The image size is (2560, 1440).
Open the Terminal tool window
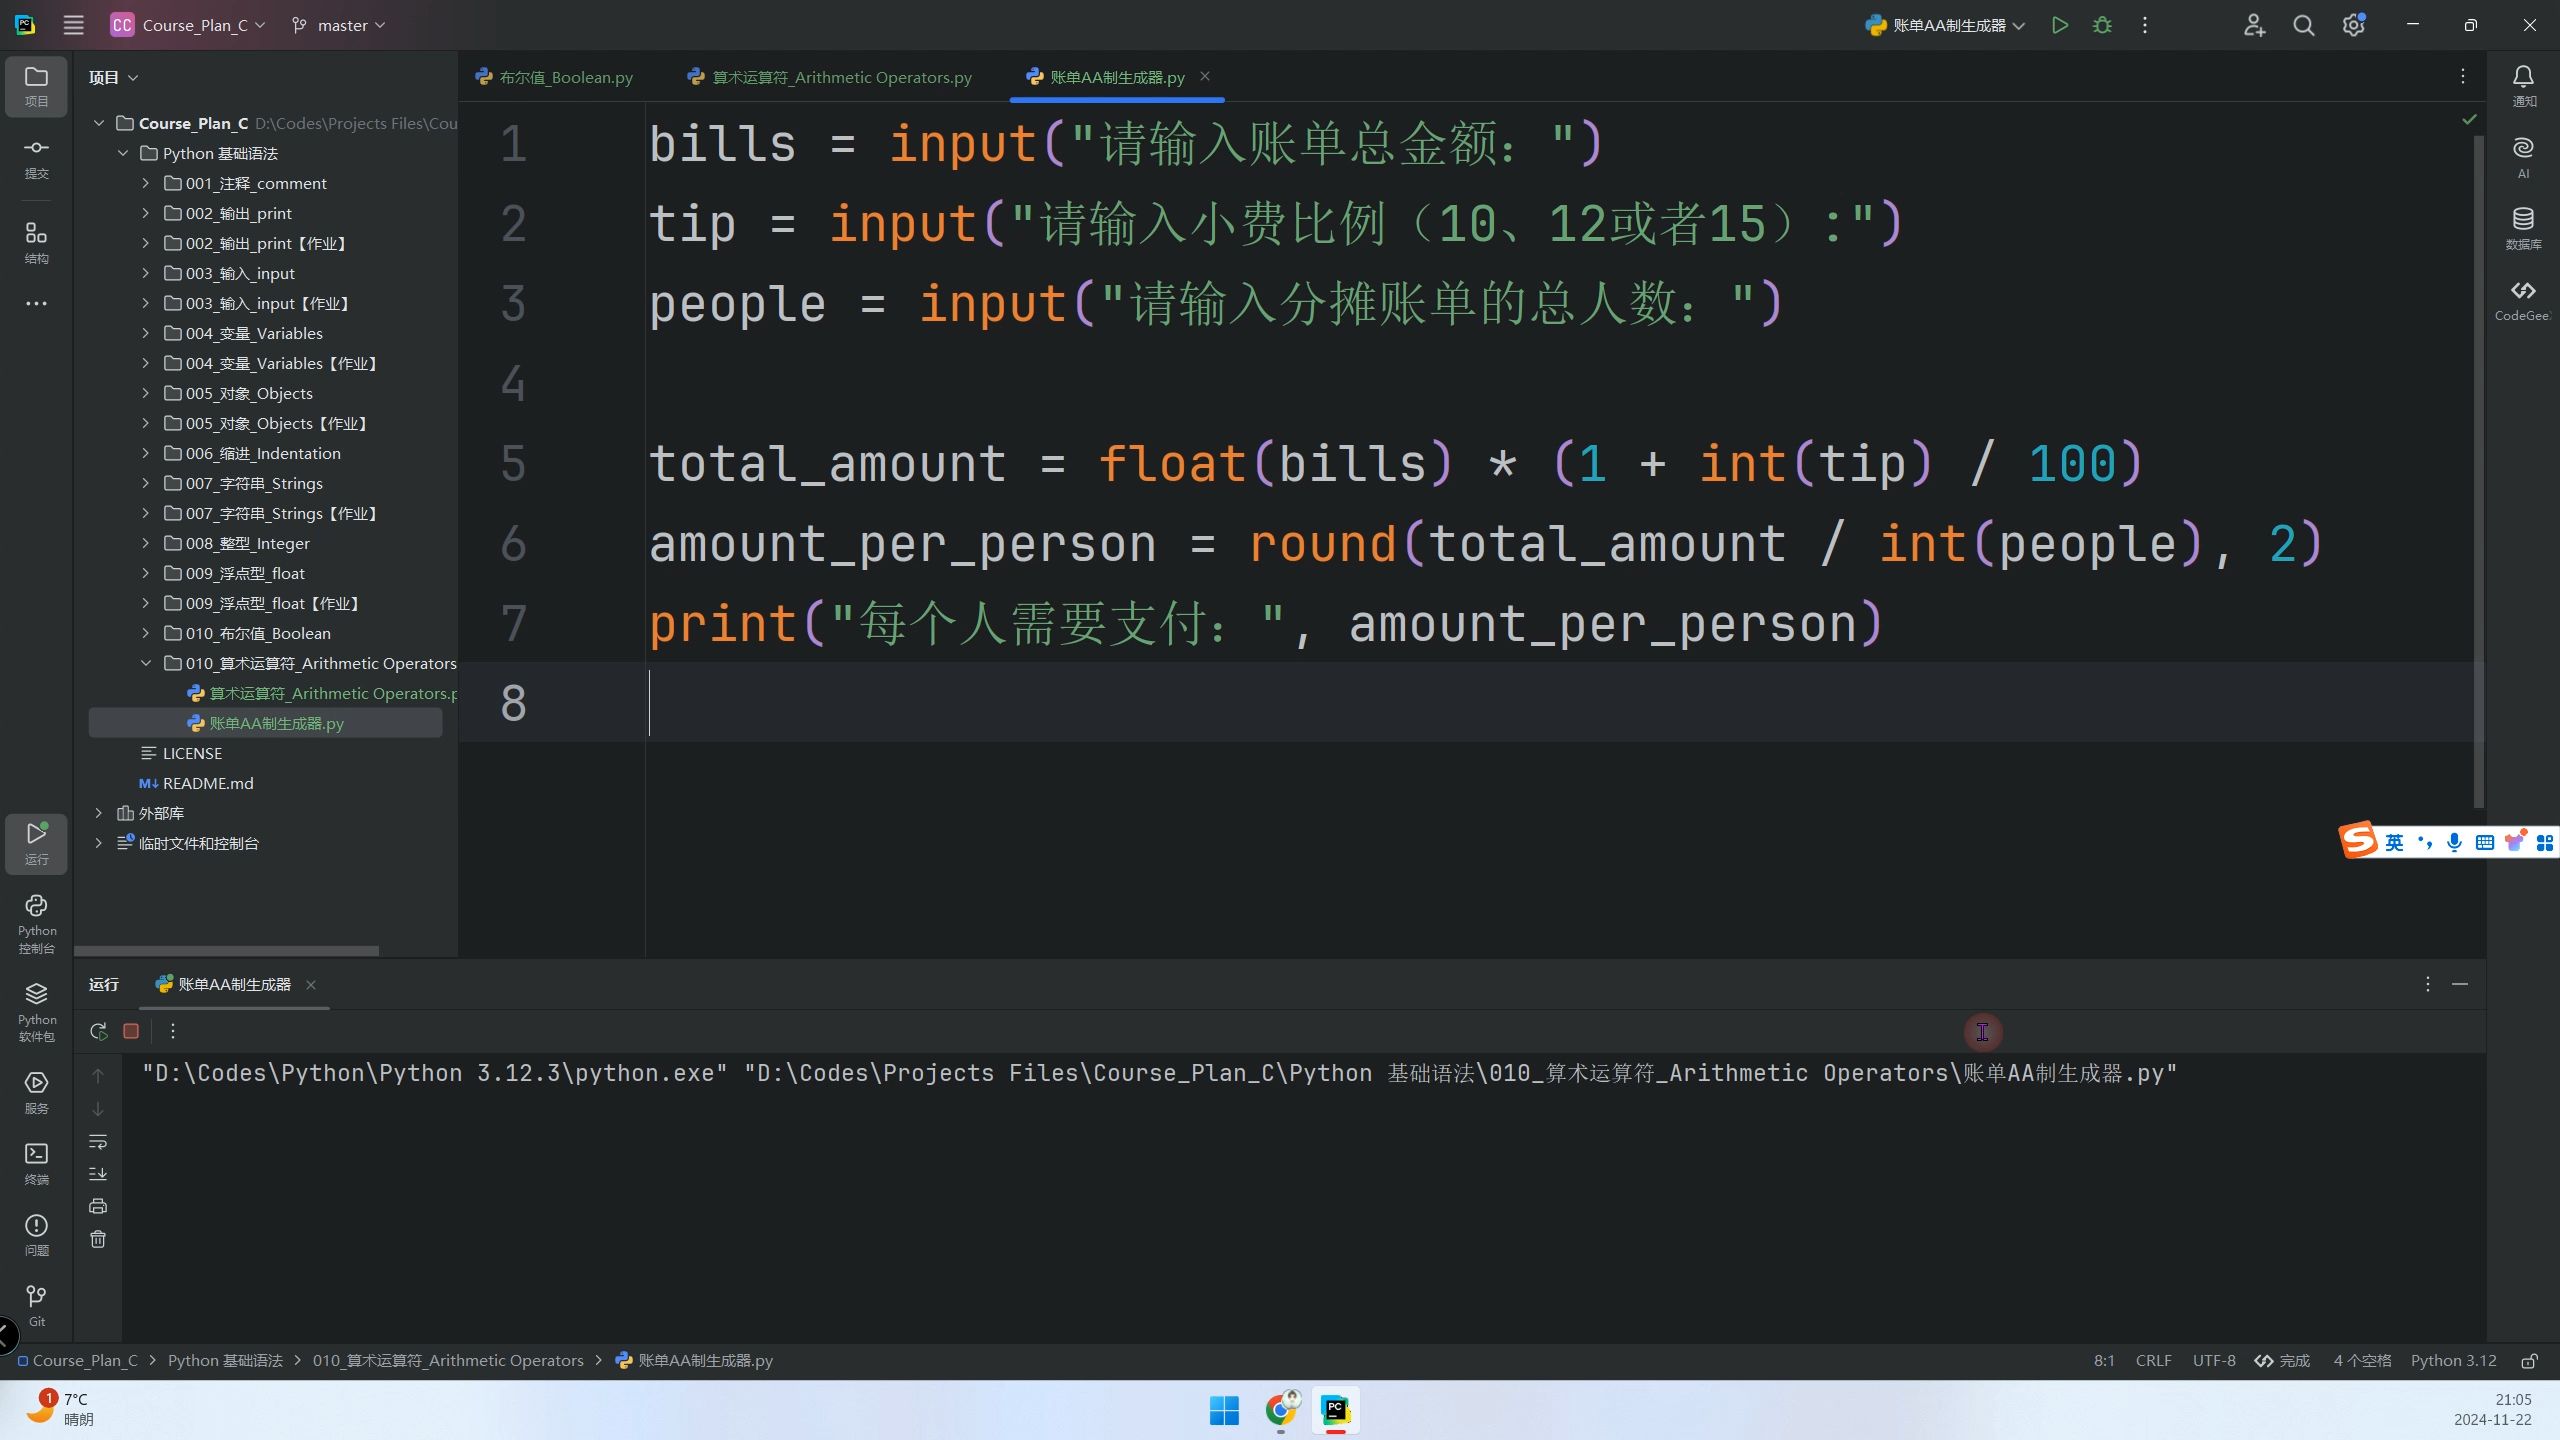coord(36,1163)
